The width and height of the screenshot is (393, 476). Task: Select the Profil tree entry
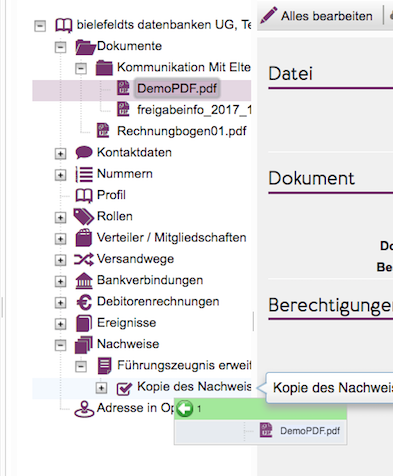(x=111, y=195)
